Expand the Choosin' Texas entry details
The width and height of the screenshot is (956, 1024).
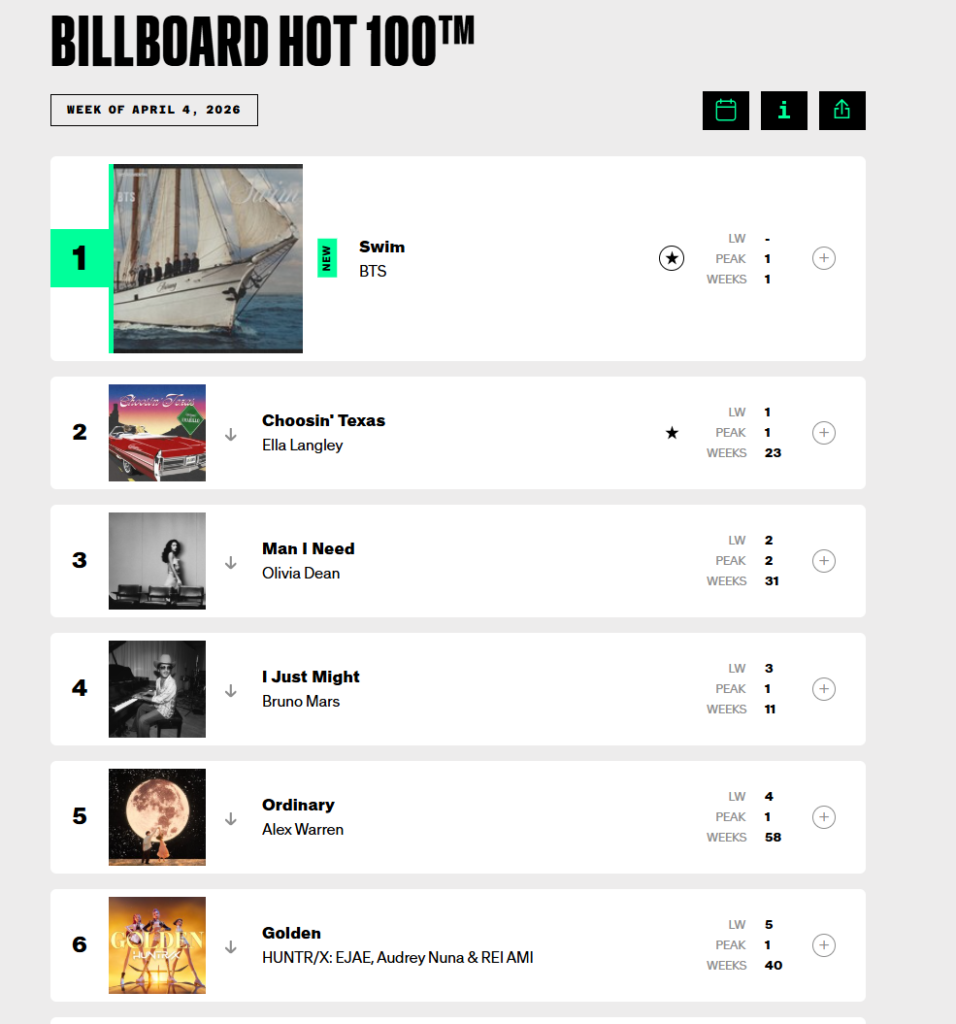point(823,433)
